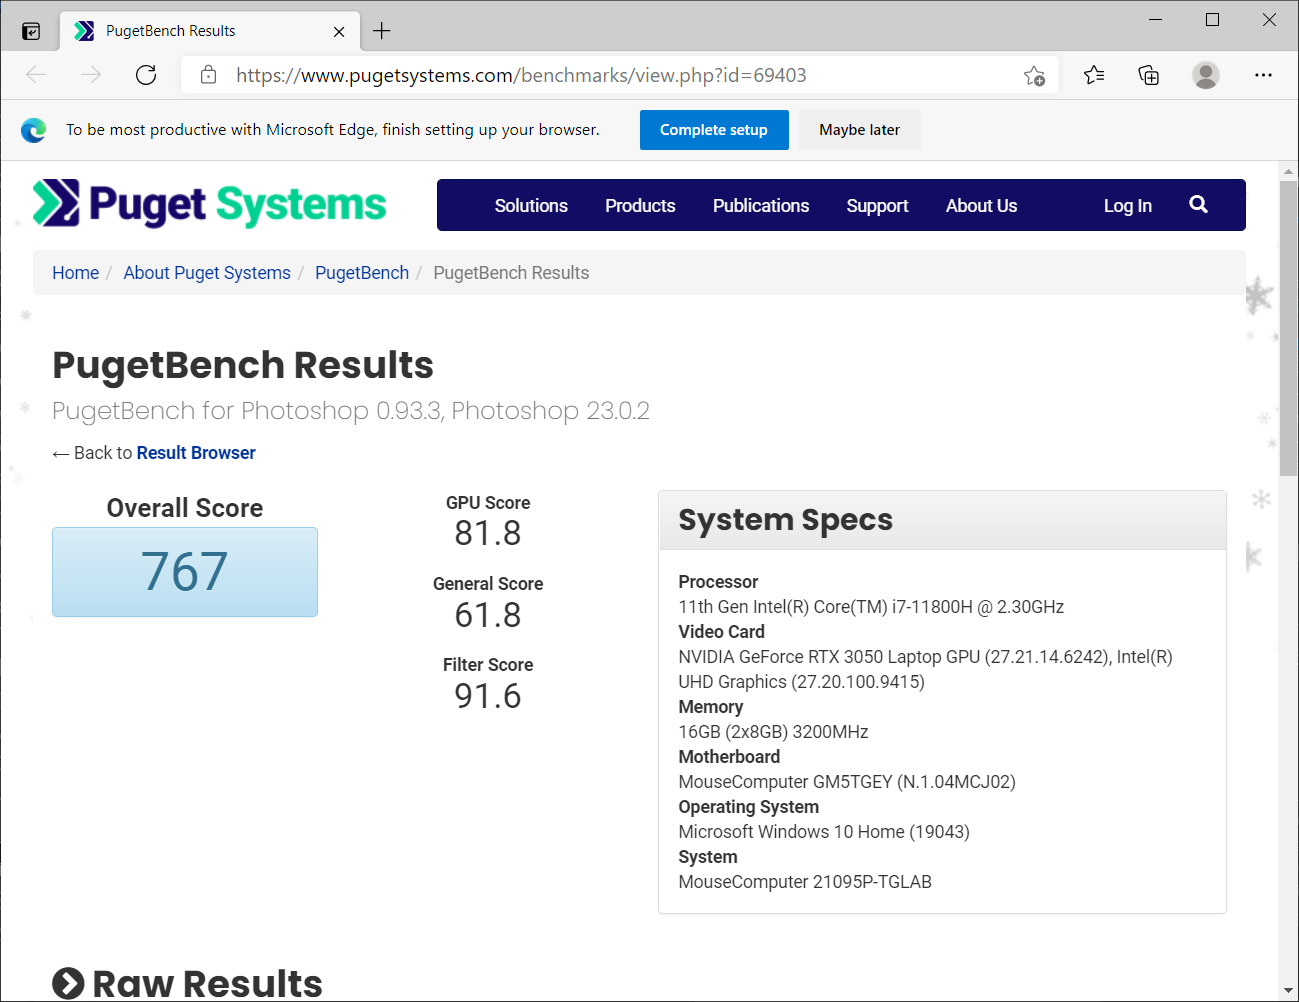Click the Edge logo in setup banner
The image size is (1299, 1002).
(x=34, y=130)
